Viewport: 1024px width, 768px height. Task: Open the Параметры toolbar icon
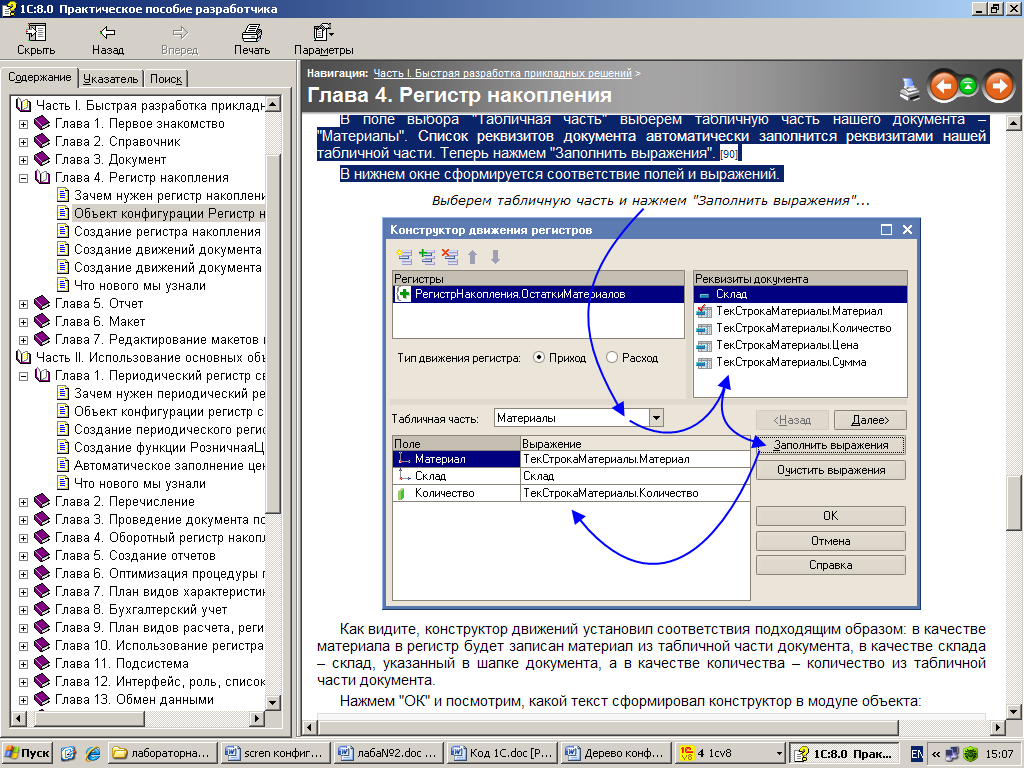point(323,40)
